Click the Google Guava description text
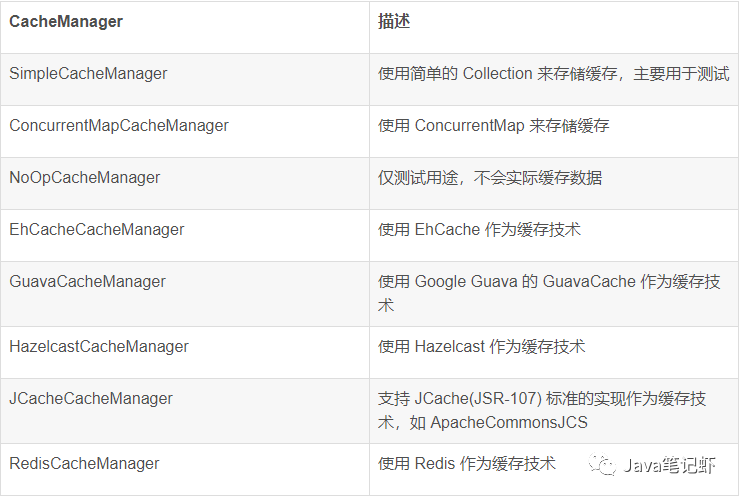Viewport: 739px width, 497px height. click(x=549, y=293)
